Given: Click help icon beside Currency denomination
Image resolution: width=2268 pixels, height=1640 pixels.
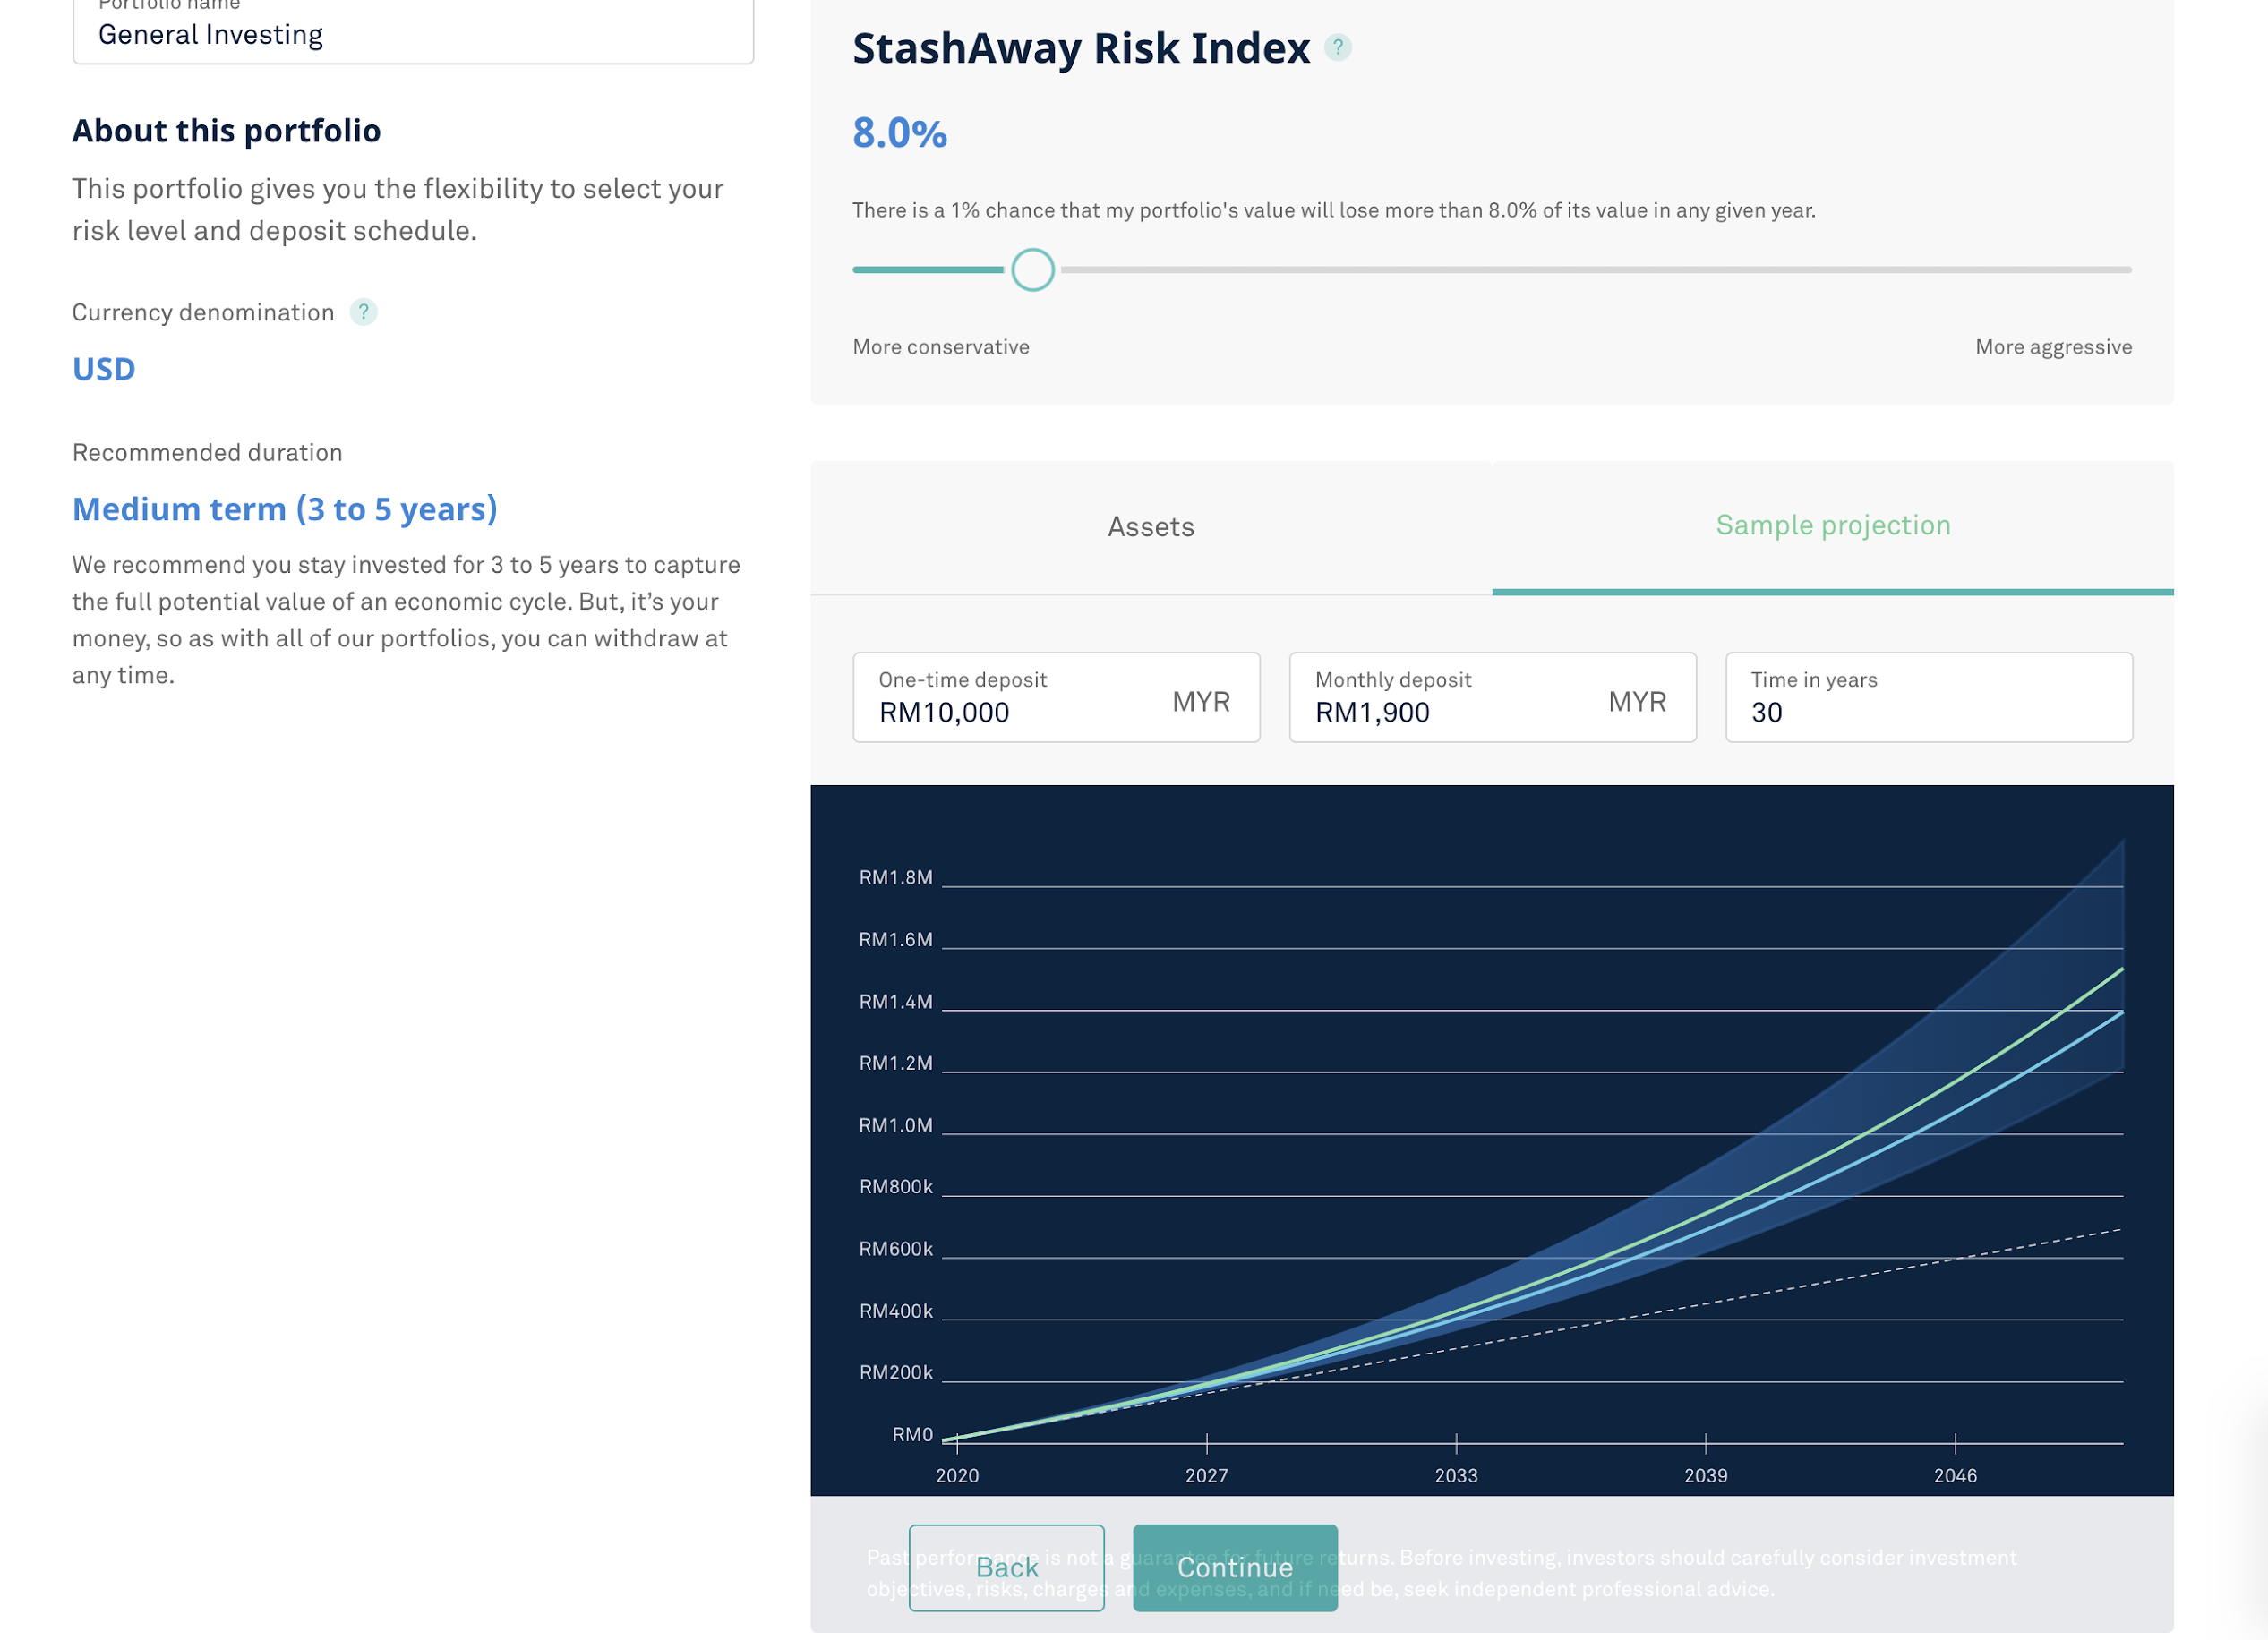Looking at the screenshot, I should pyautogui.click(x=363, y=312).
